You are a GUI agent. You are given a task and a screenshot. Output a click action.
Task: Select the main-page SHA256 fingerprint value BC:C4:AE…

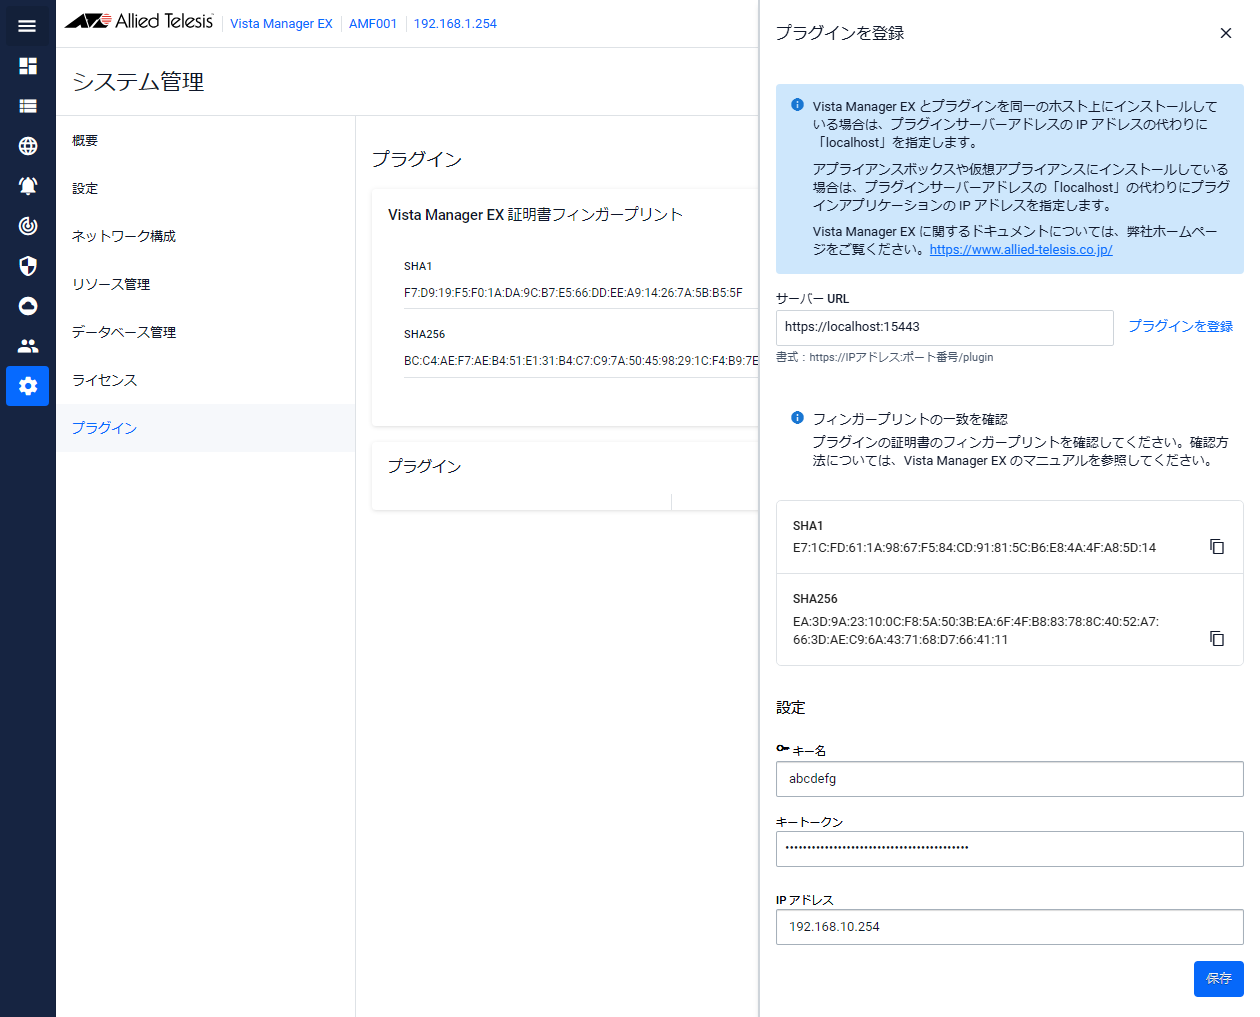(x=581, y=361)
